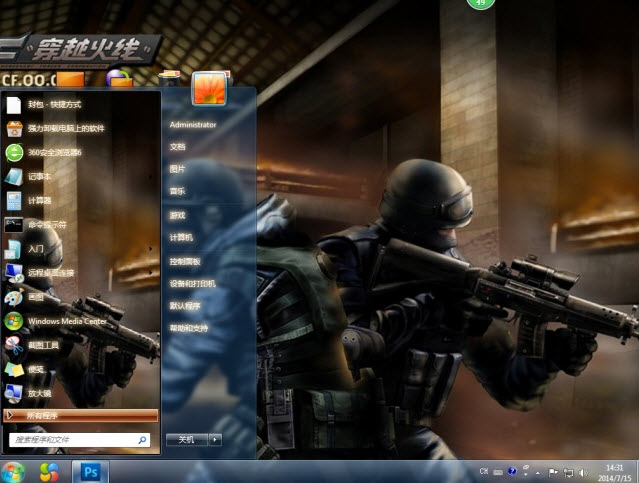Click the search magnifier in Start menu
Viewport: 639px width, 483px height.
click(142, 440)
